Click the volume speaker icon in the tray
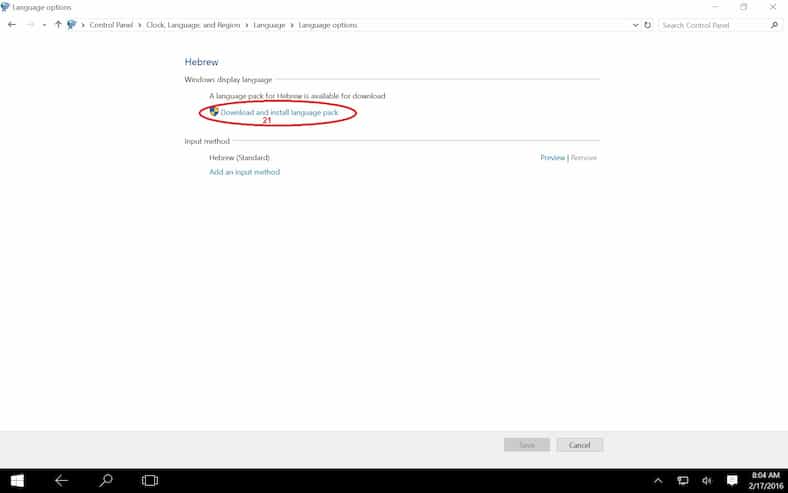Image resolution: width=788 pixels, height=493 pixels. [x=707, y=481]
